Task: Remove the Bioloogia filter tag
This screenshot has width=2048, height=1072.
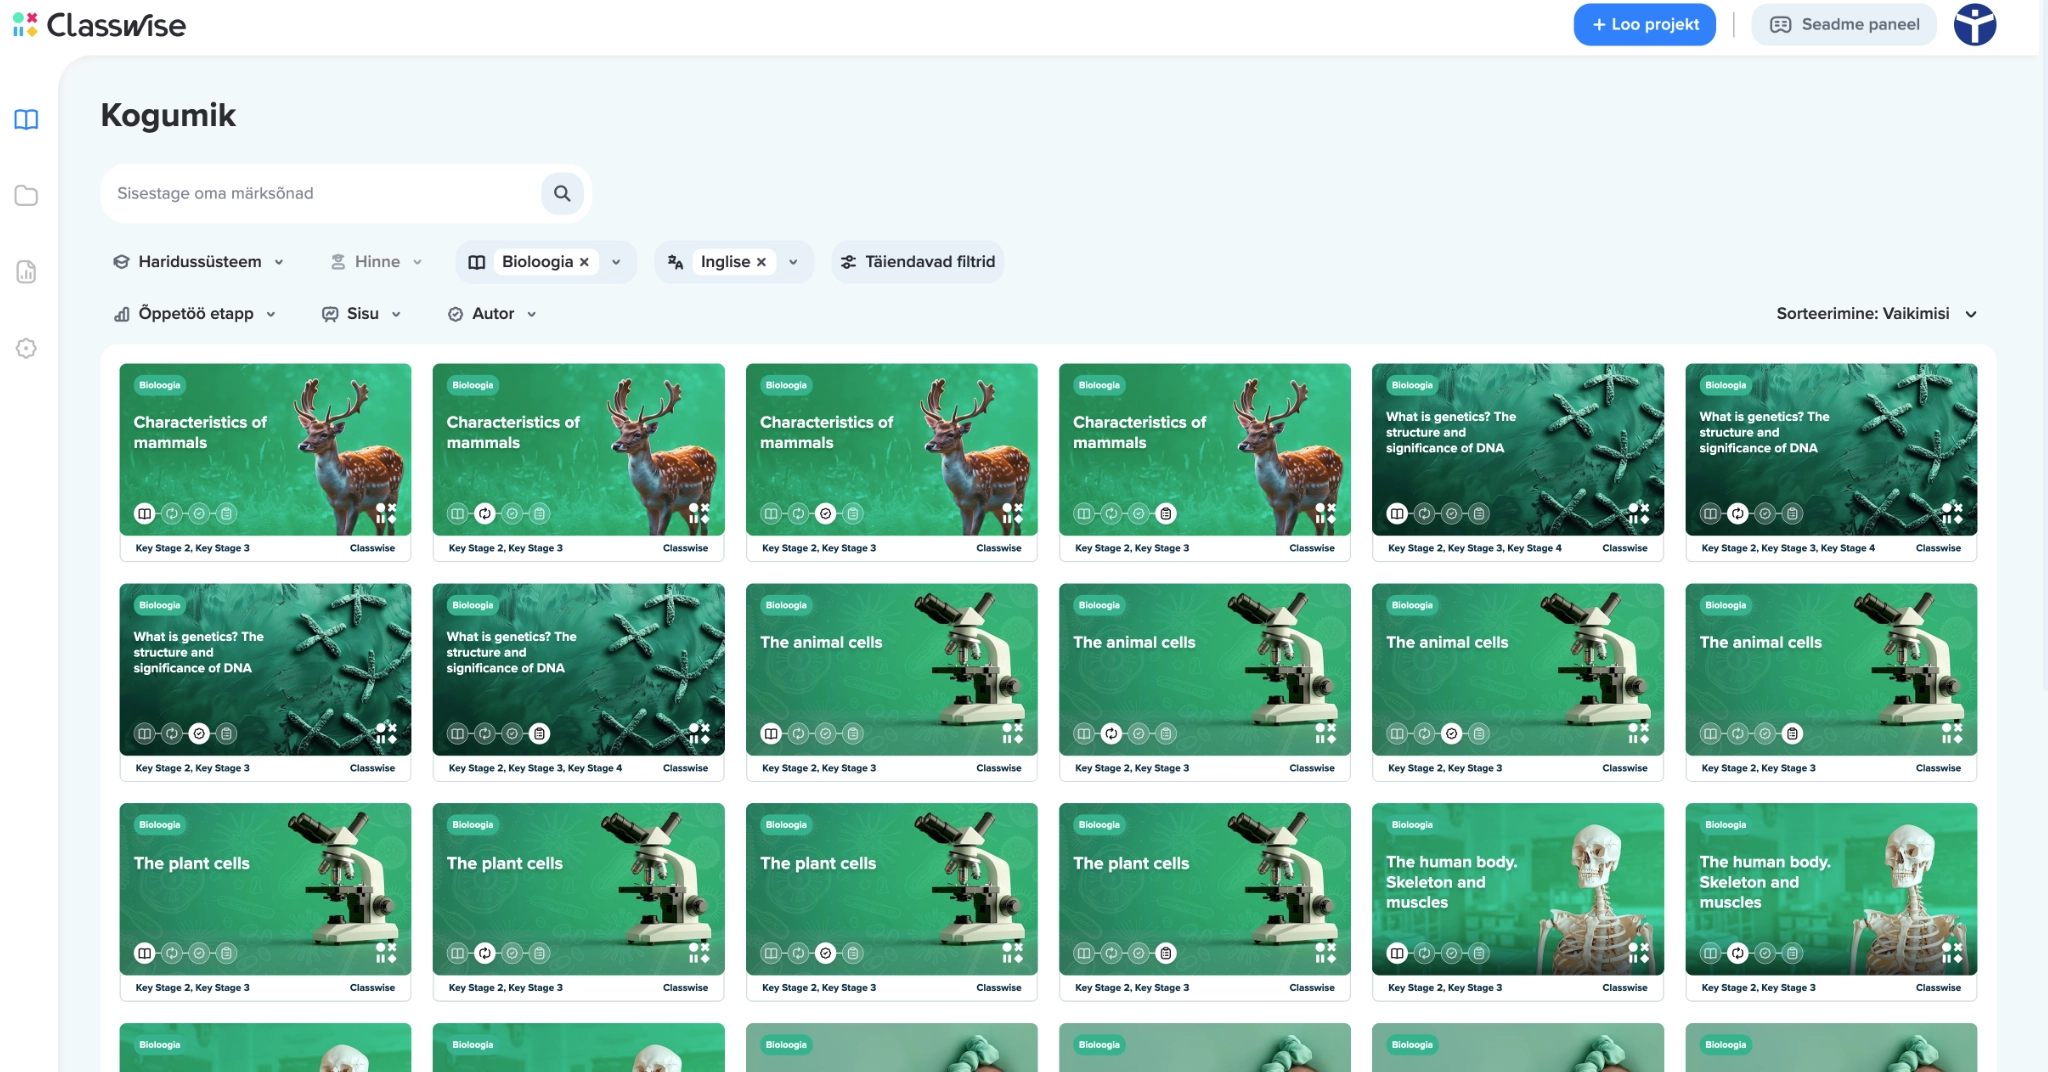Action: coord(585,262)
